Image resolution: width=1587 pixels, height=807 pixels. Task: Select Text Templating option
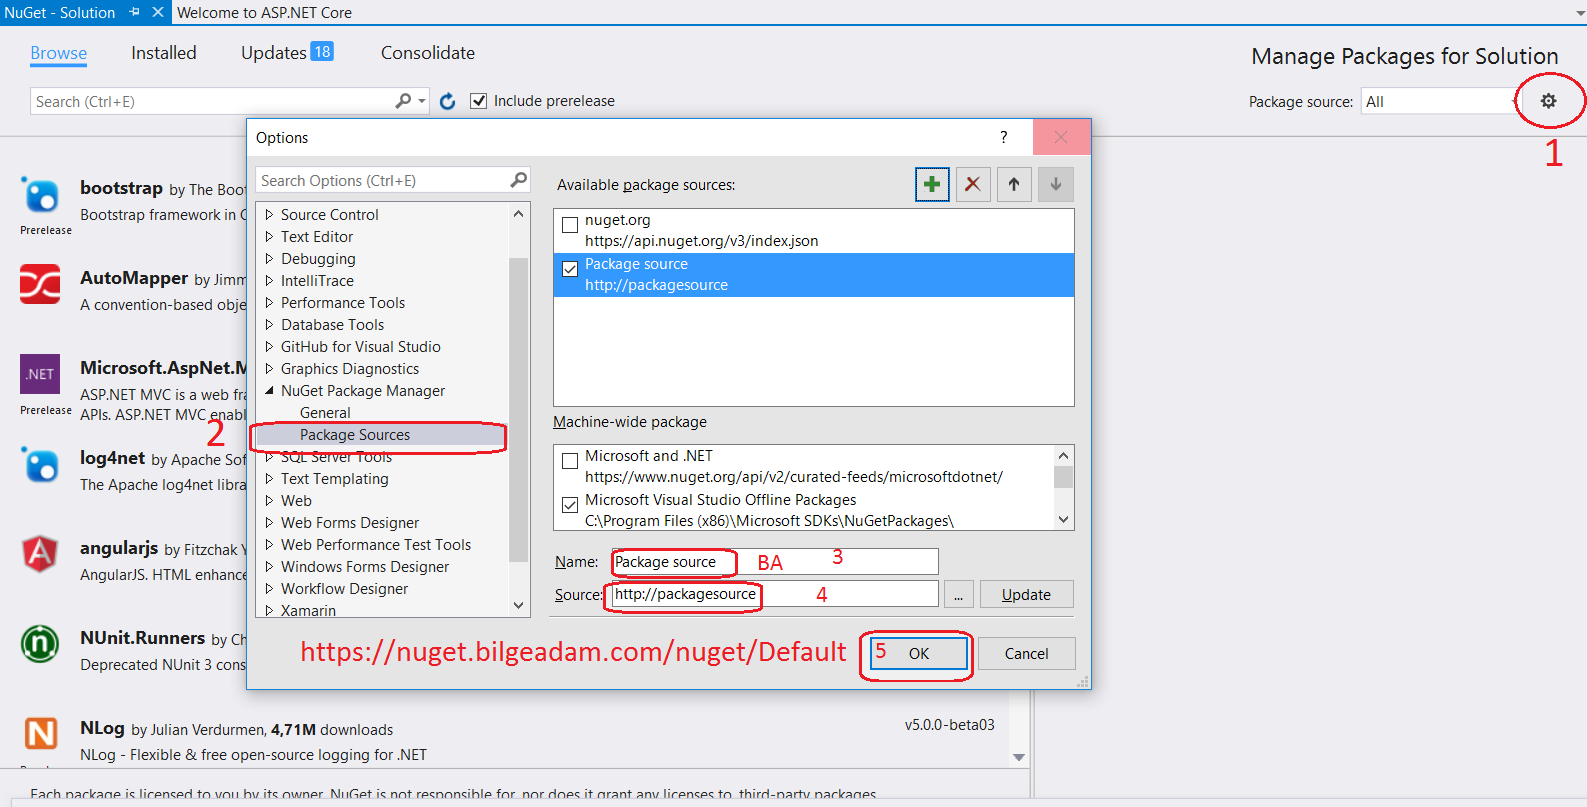click(334, 478)
